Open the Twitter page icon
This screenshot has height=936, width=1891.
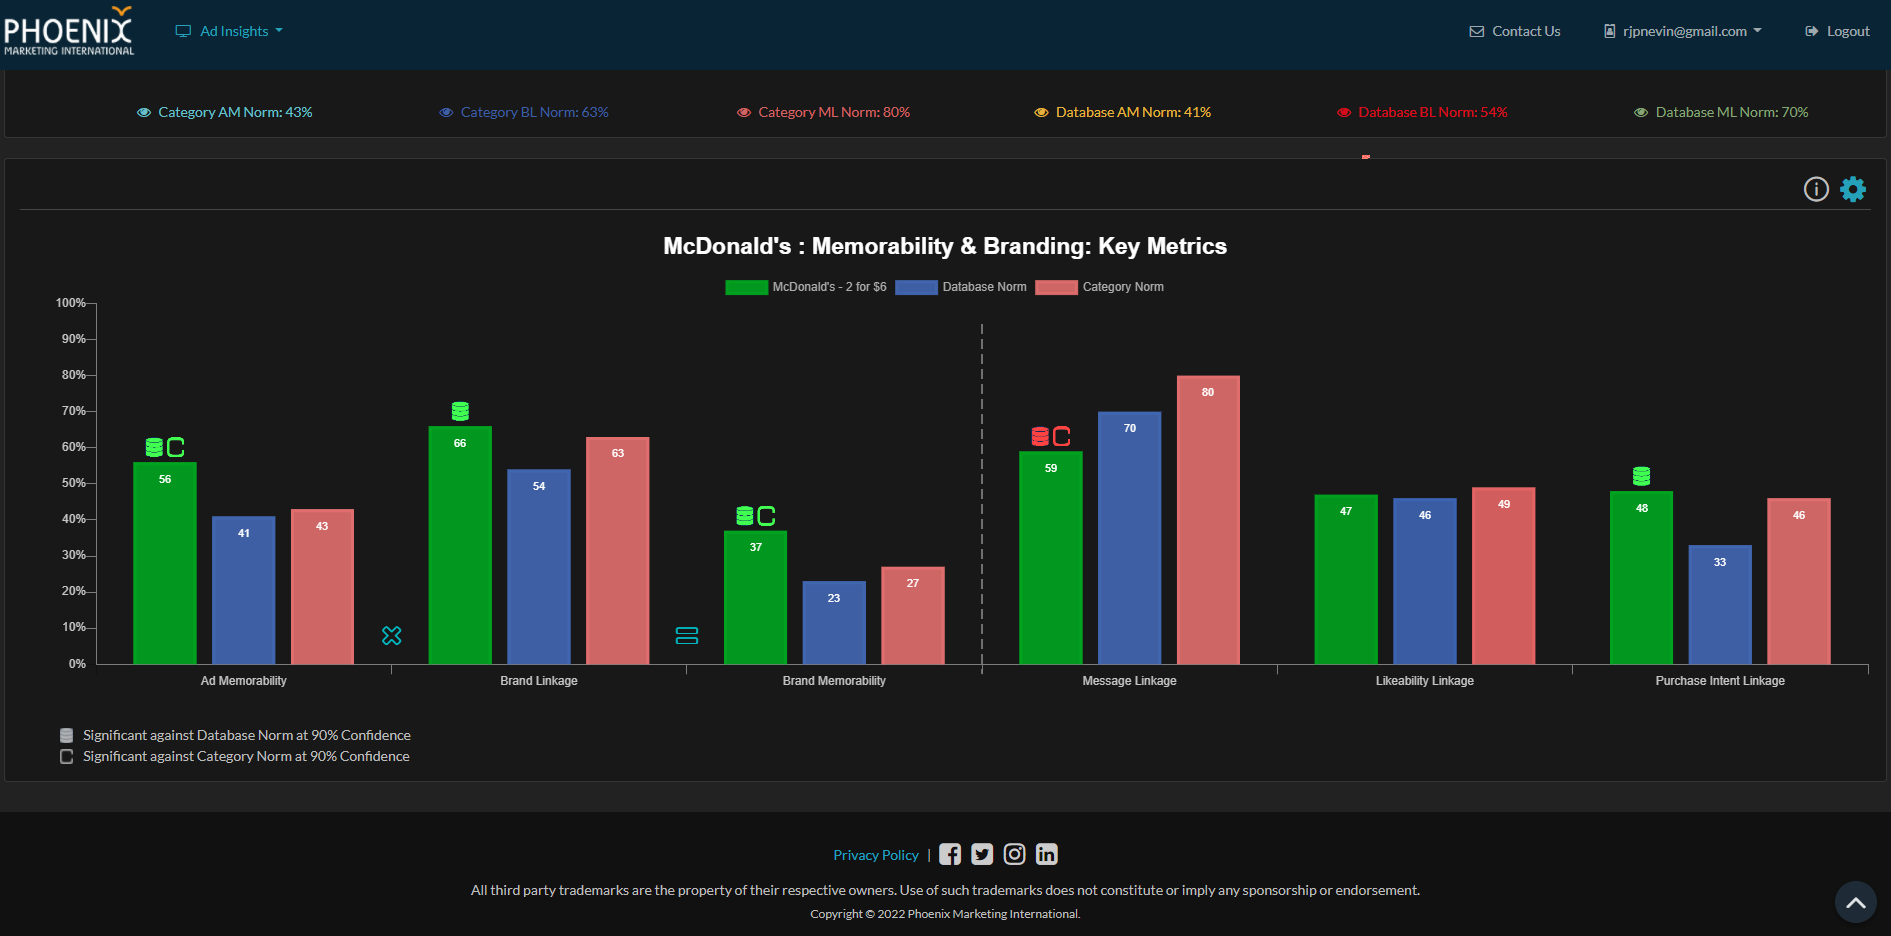coord(982,854)
